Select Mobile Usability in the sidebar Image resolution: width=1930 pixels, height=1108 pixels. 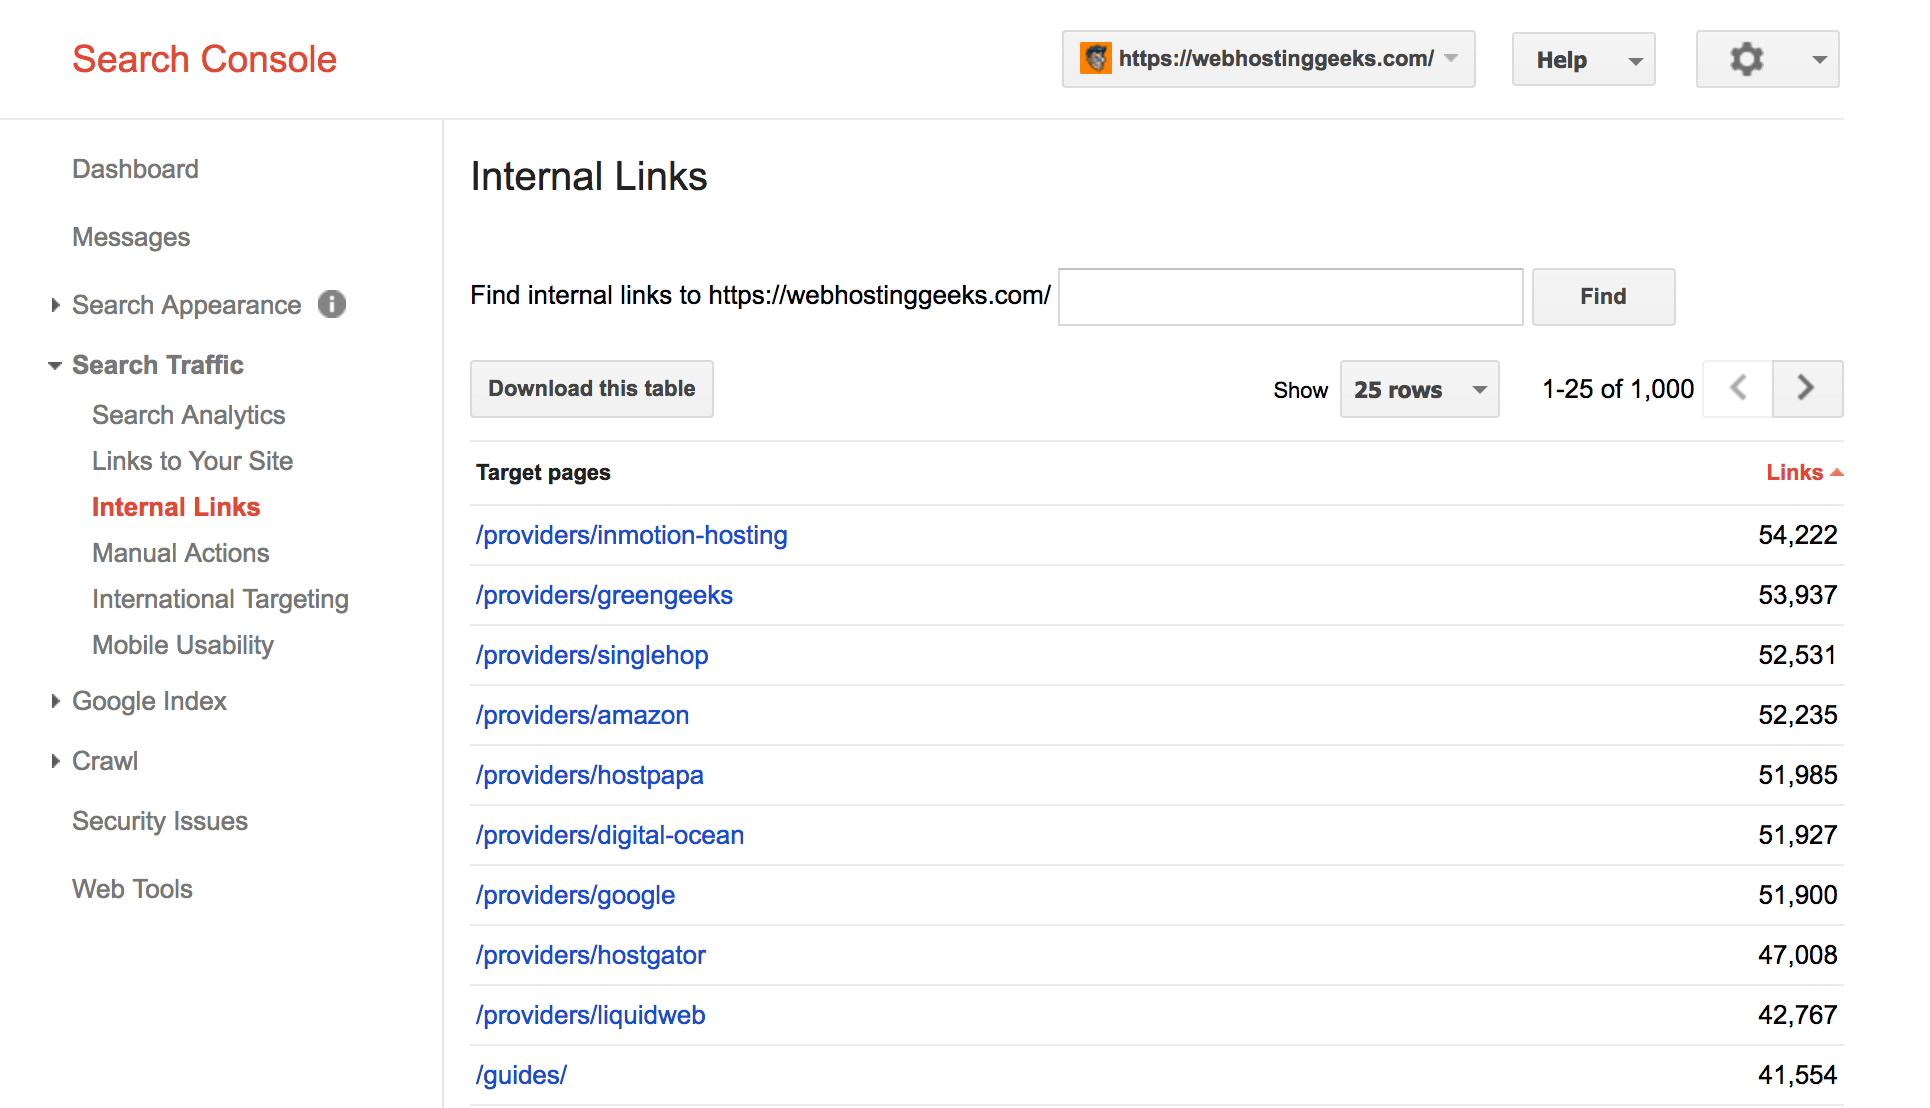[x=183, y=645]
